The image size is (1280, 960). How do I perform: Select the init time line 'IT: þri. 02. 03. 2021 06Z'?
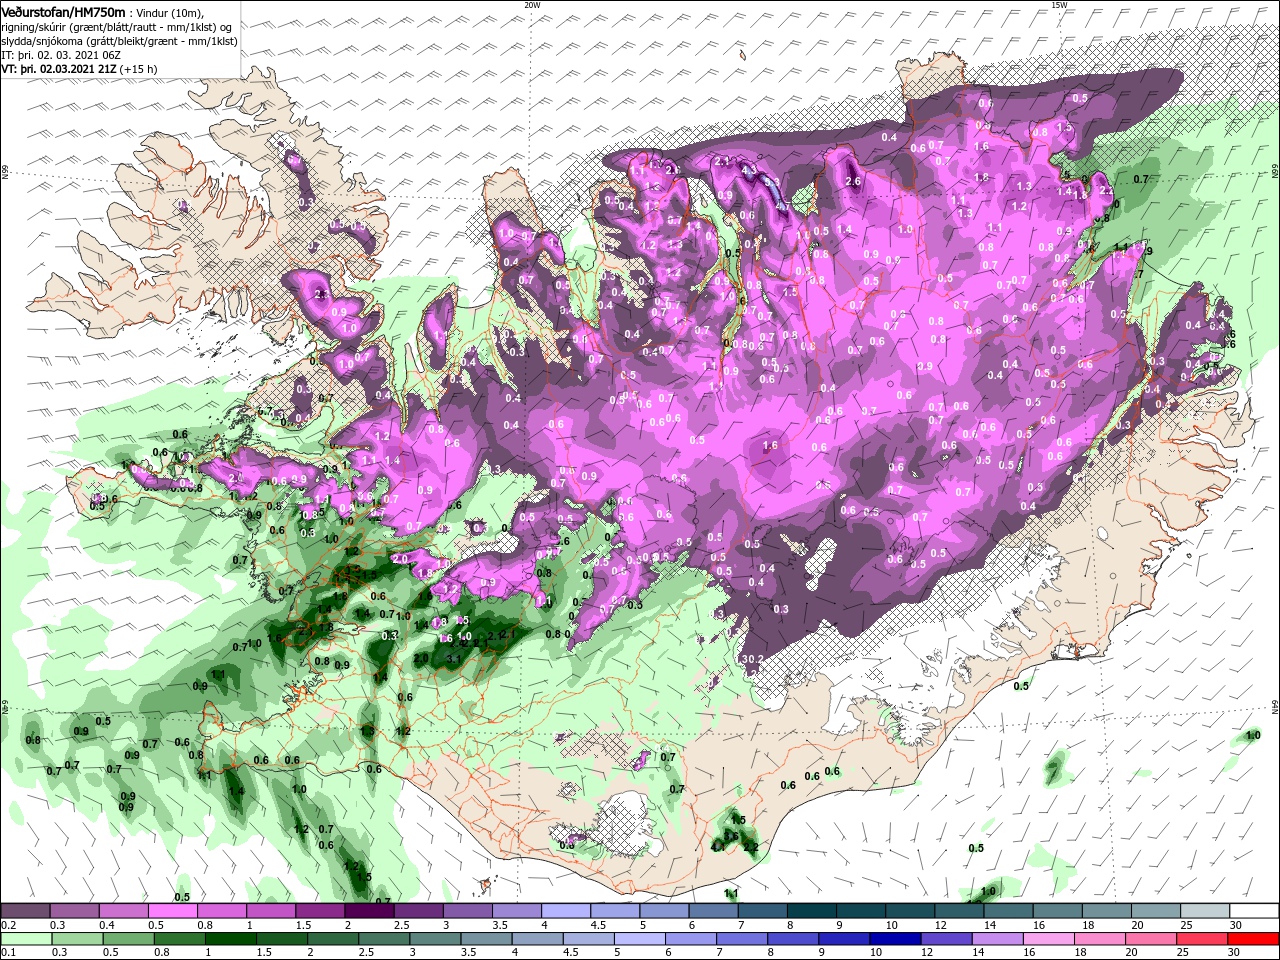tap(59, 55)
